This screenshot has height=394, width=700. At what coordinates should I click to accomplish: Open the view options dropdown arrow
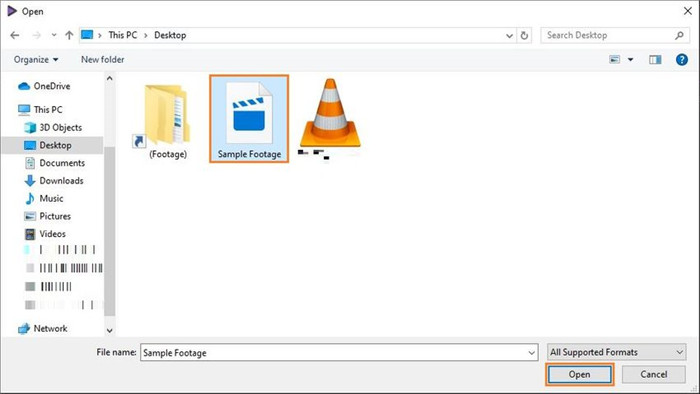pos(630,59)
